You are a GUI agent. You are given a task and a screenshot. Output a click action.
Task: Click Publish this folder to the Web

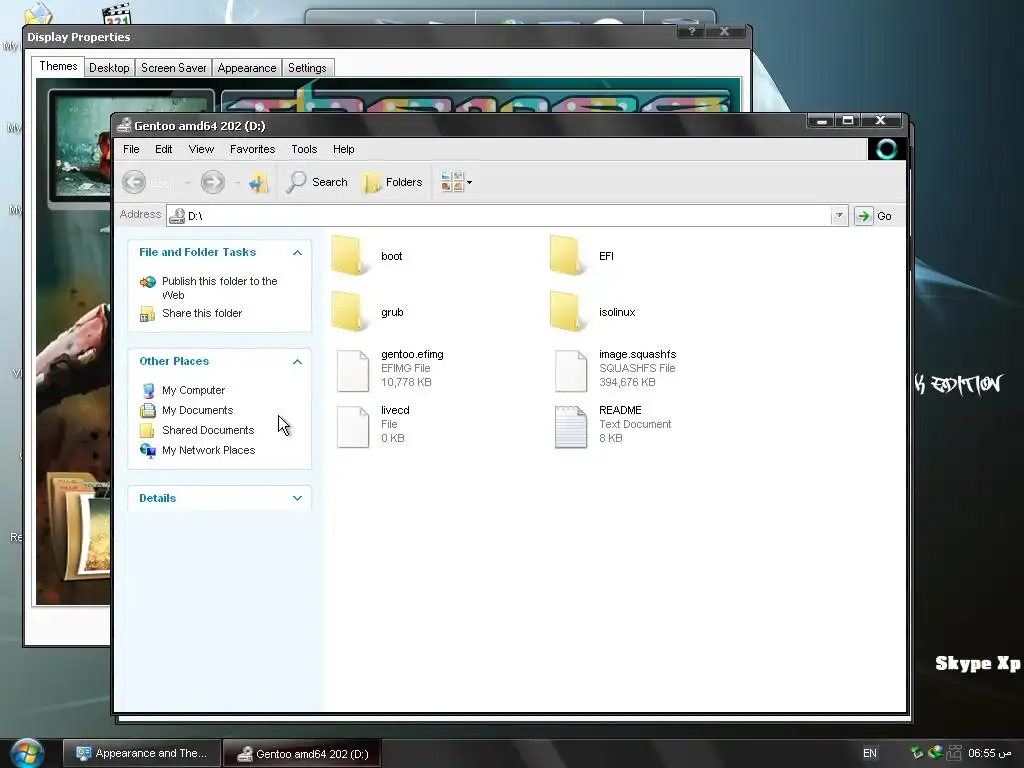219,287
